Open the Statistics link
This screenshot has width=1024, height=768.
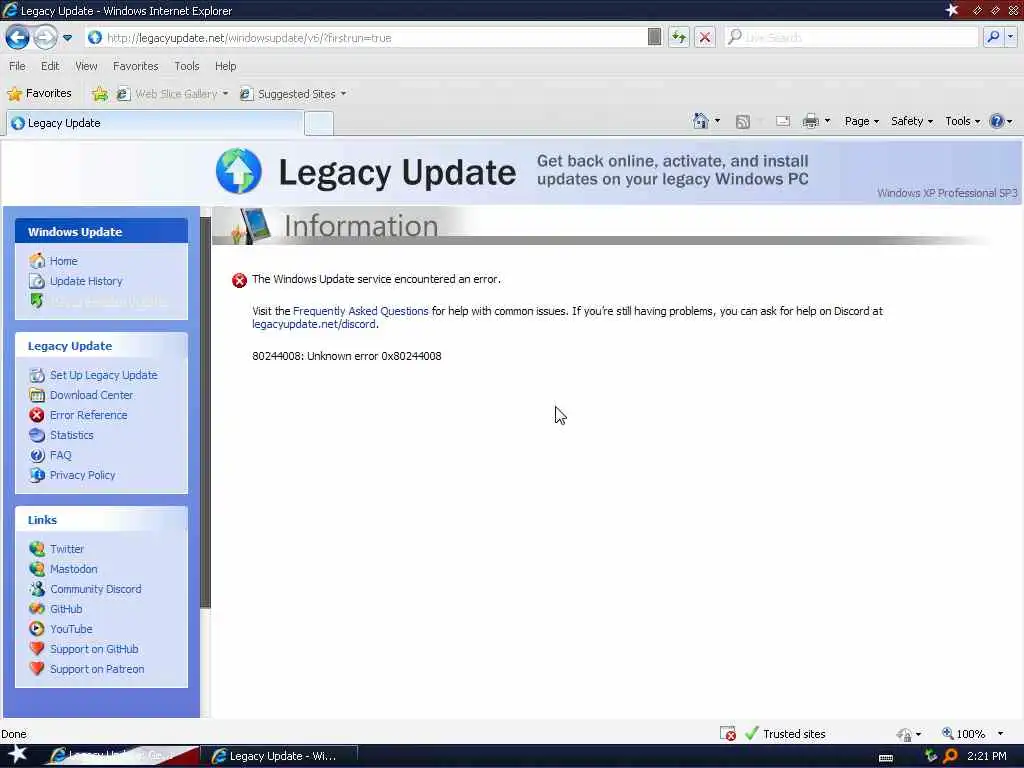click(x=71, y=435)
